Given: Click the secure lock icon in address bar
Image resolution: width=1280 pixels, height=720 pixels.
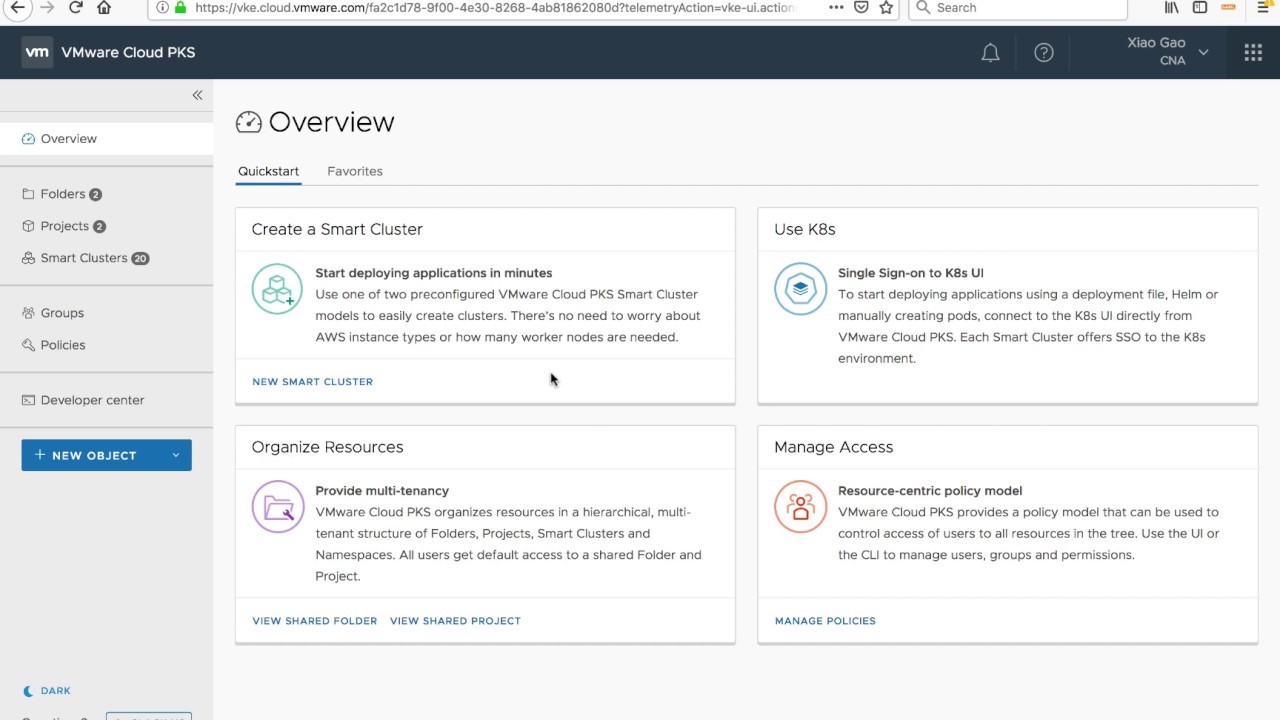Looking at the screenshot, I should tap(180, 7).
